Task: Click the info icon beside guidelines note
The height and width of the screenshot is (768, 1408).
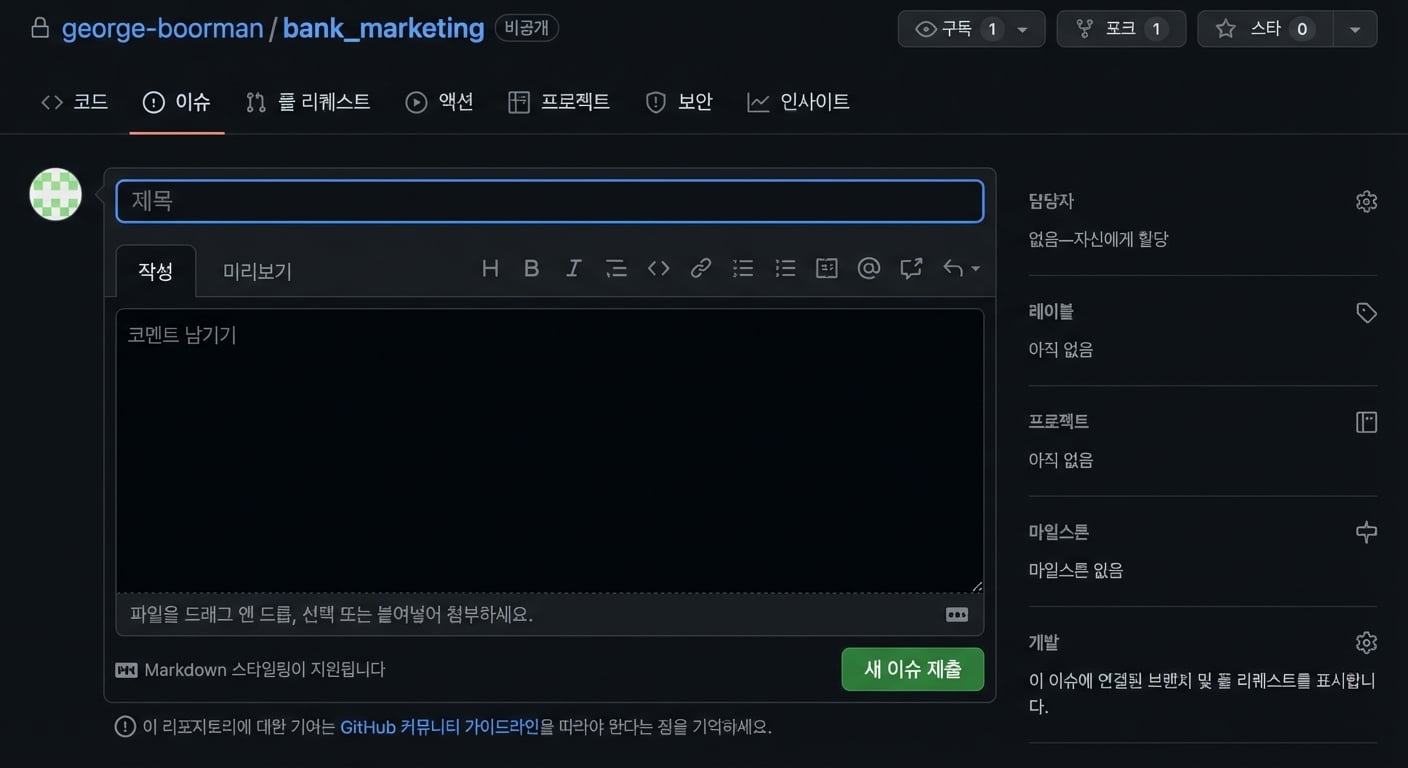Action: 125,727
